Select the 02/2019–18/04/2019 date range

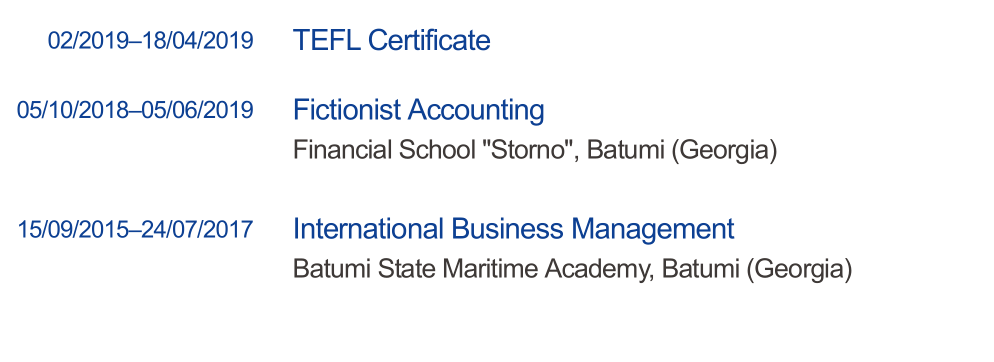point(151,41)
